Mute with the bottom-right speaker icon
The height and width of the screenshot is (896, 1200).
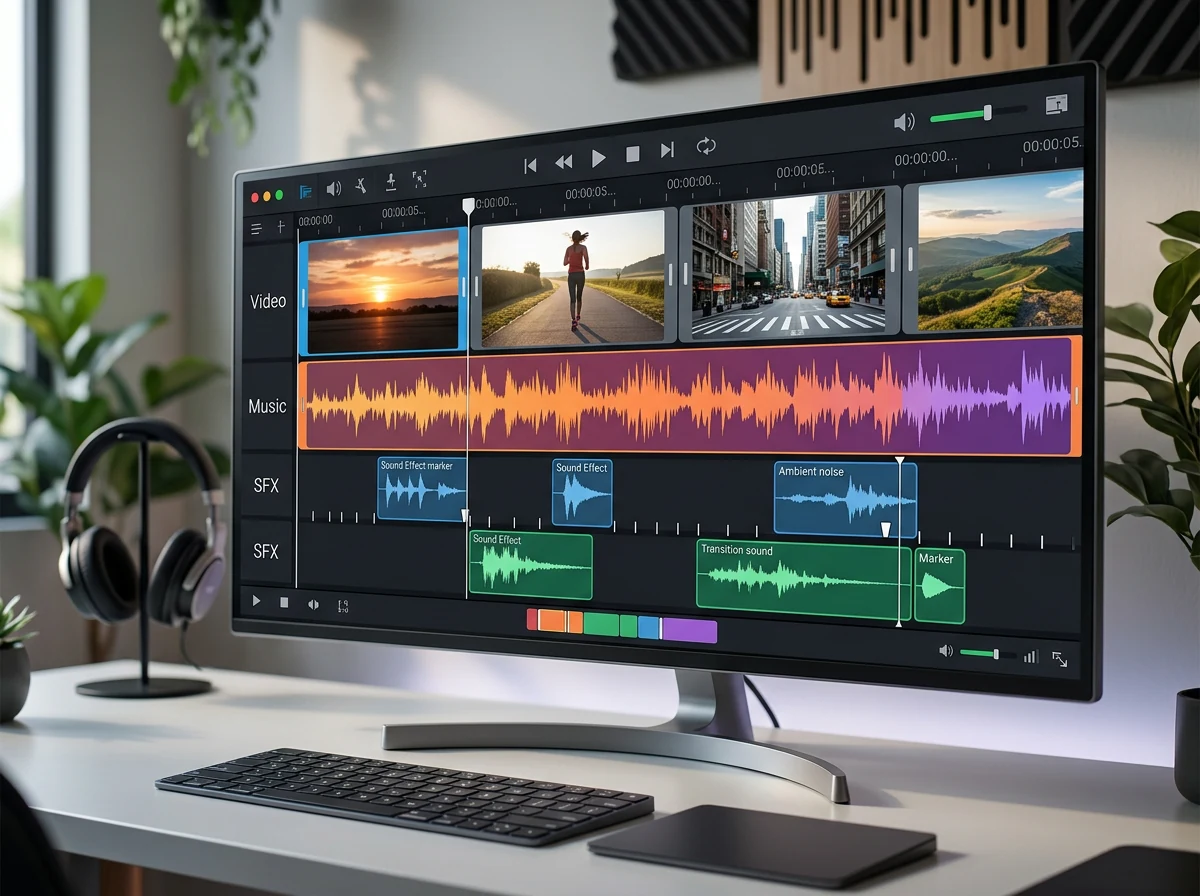(x=946, y=651)
